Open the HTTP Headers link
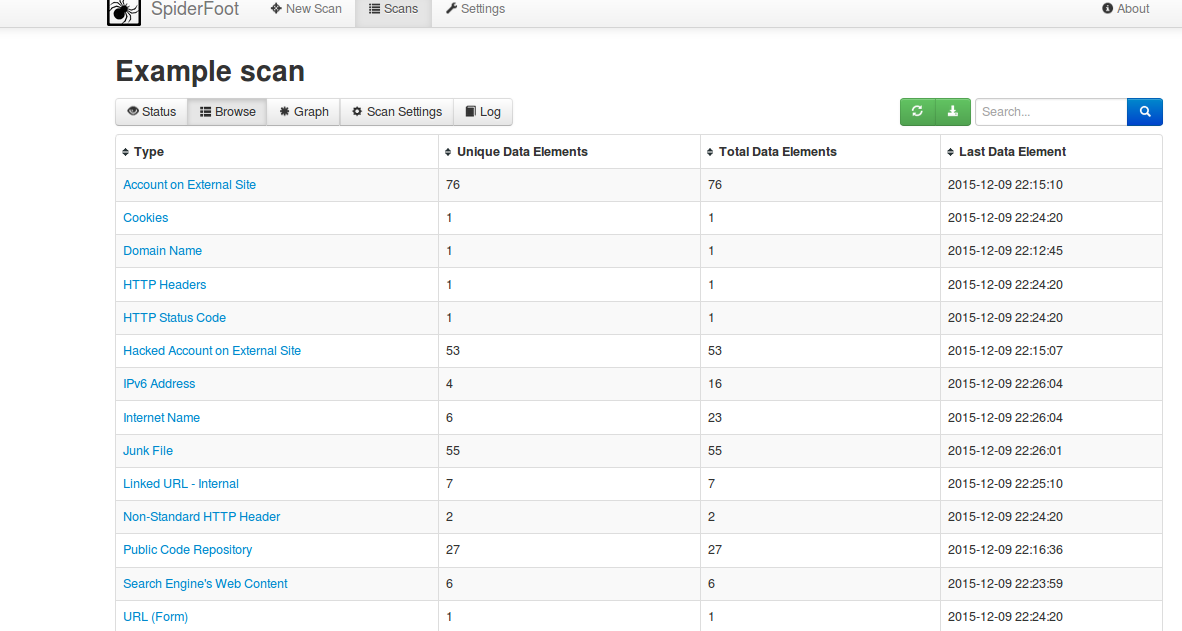Image resolution: width=1182 pixels, height=631 pixels. pos(164,285)
